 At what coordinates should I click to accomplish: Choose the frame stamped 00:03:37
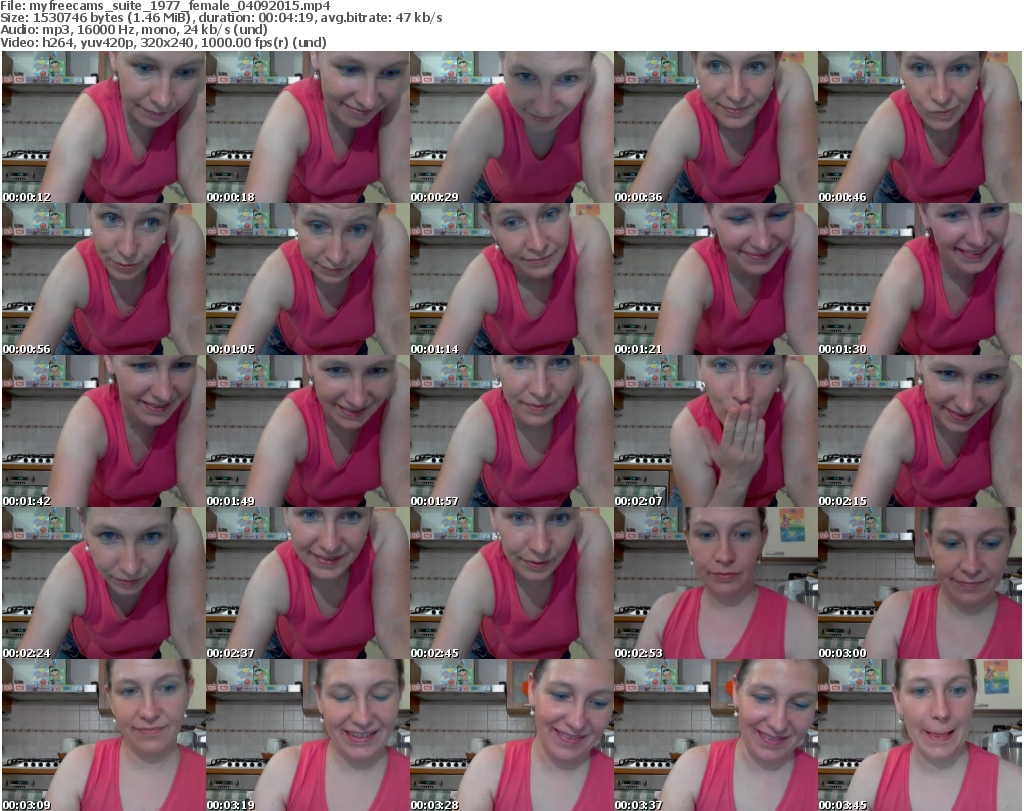[x=716, y=735]
